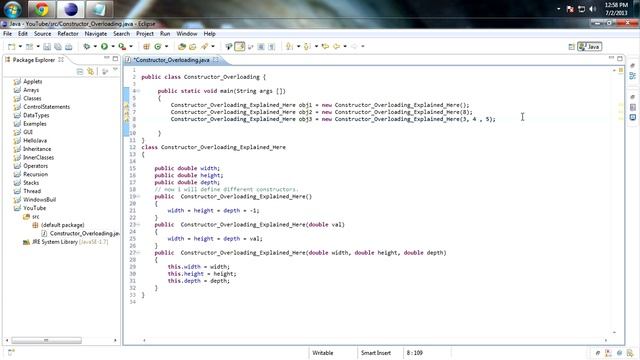The height and width of the screenshot is (360, 640).
Task: Click the Save All toolbar icon
Action: point(58,47)
